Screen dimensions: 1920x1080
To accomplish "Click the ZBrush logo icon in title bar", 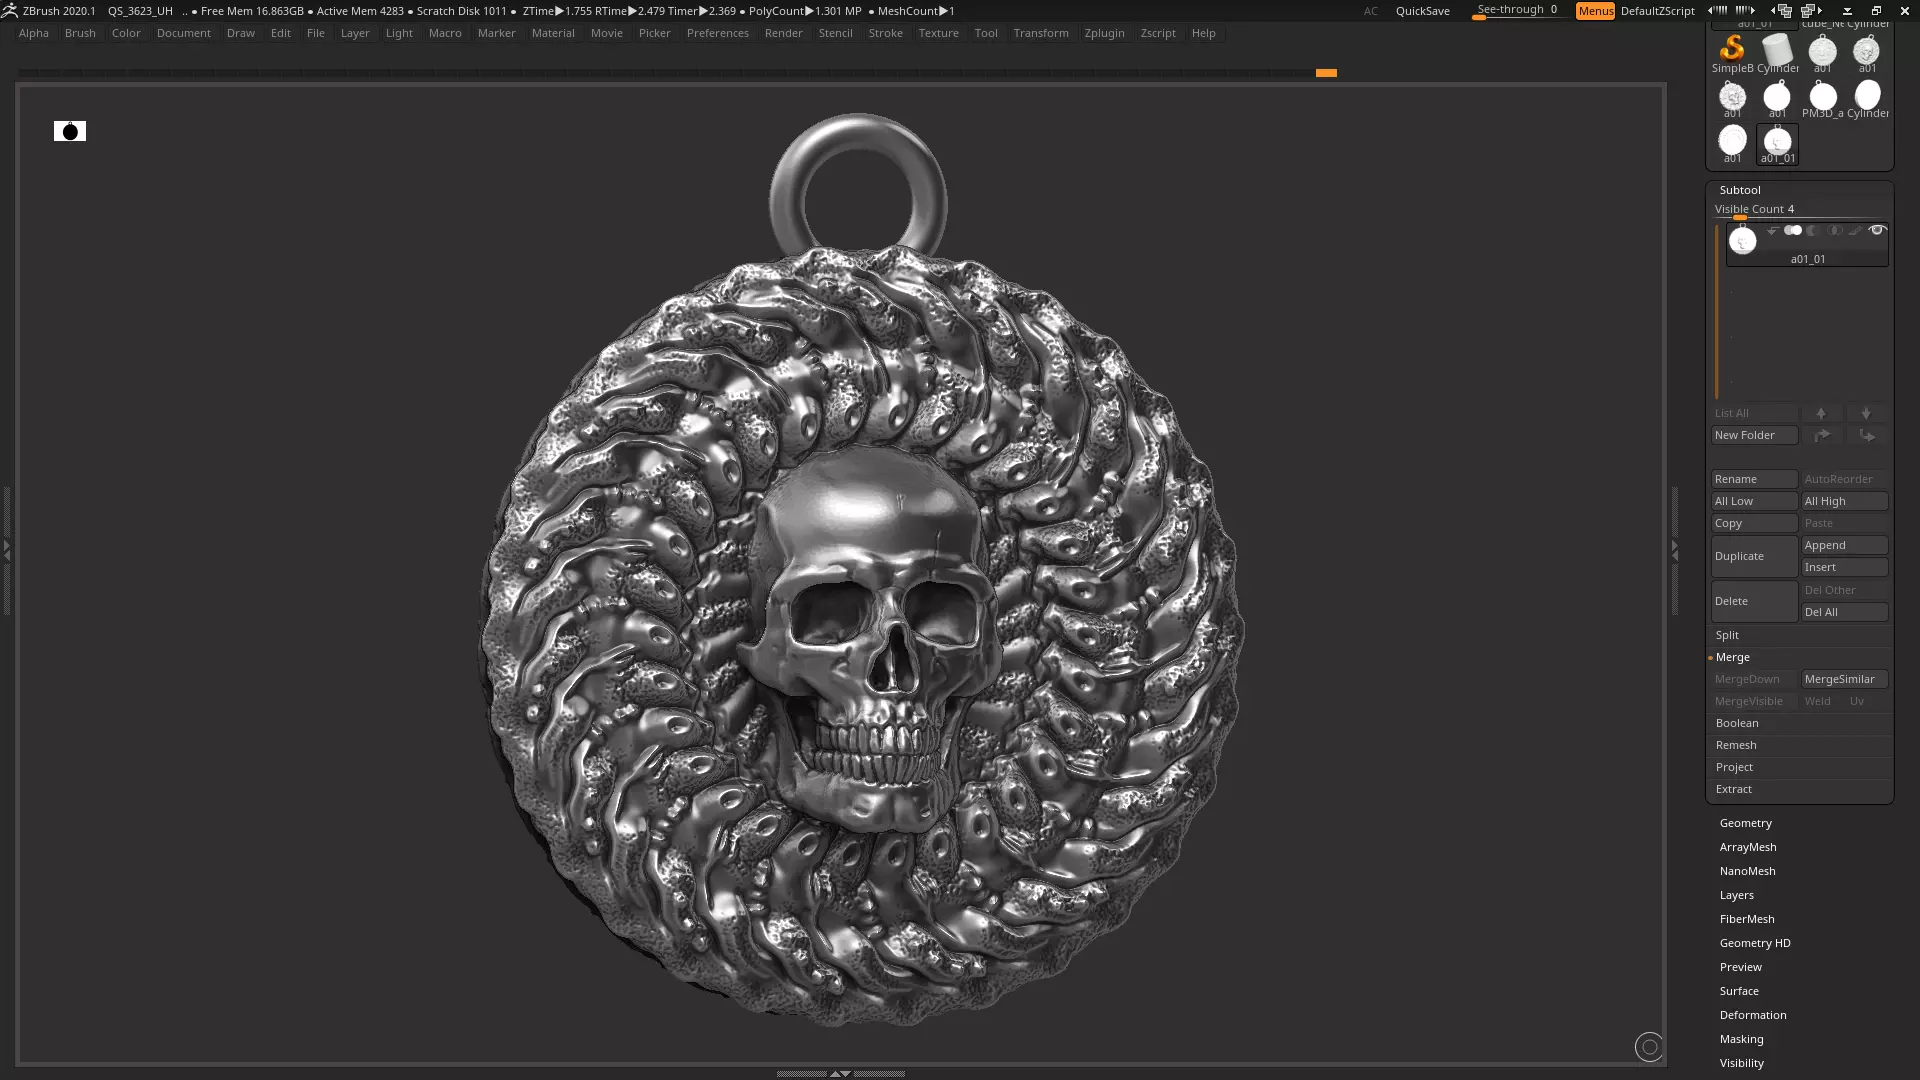I will (9, 10).
